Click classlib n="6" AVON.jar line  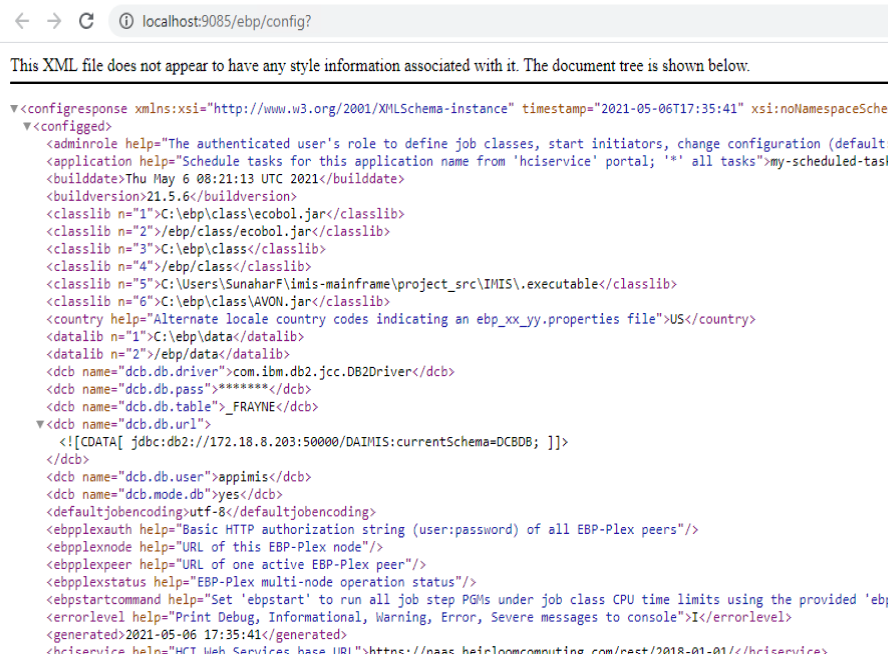point(218,302)
